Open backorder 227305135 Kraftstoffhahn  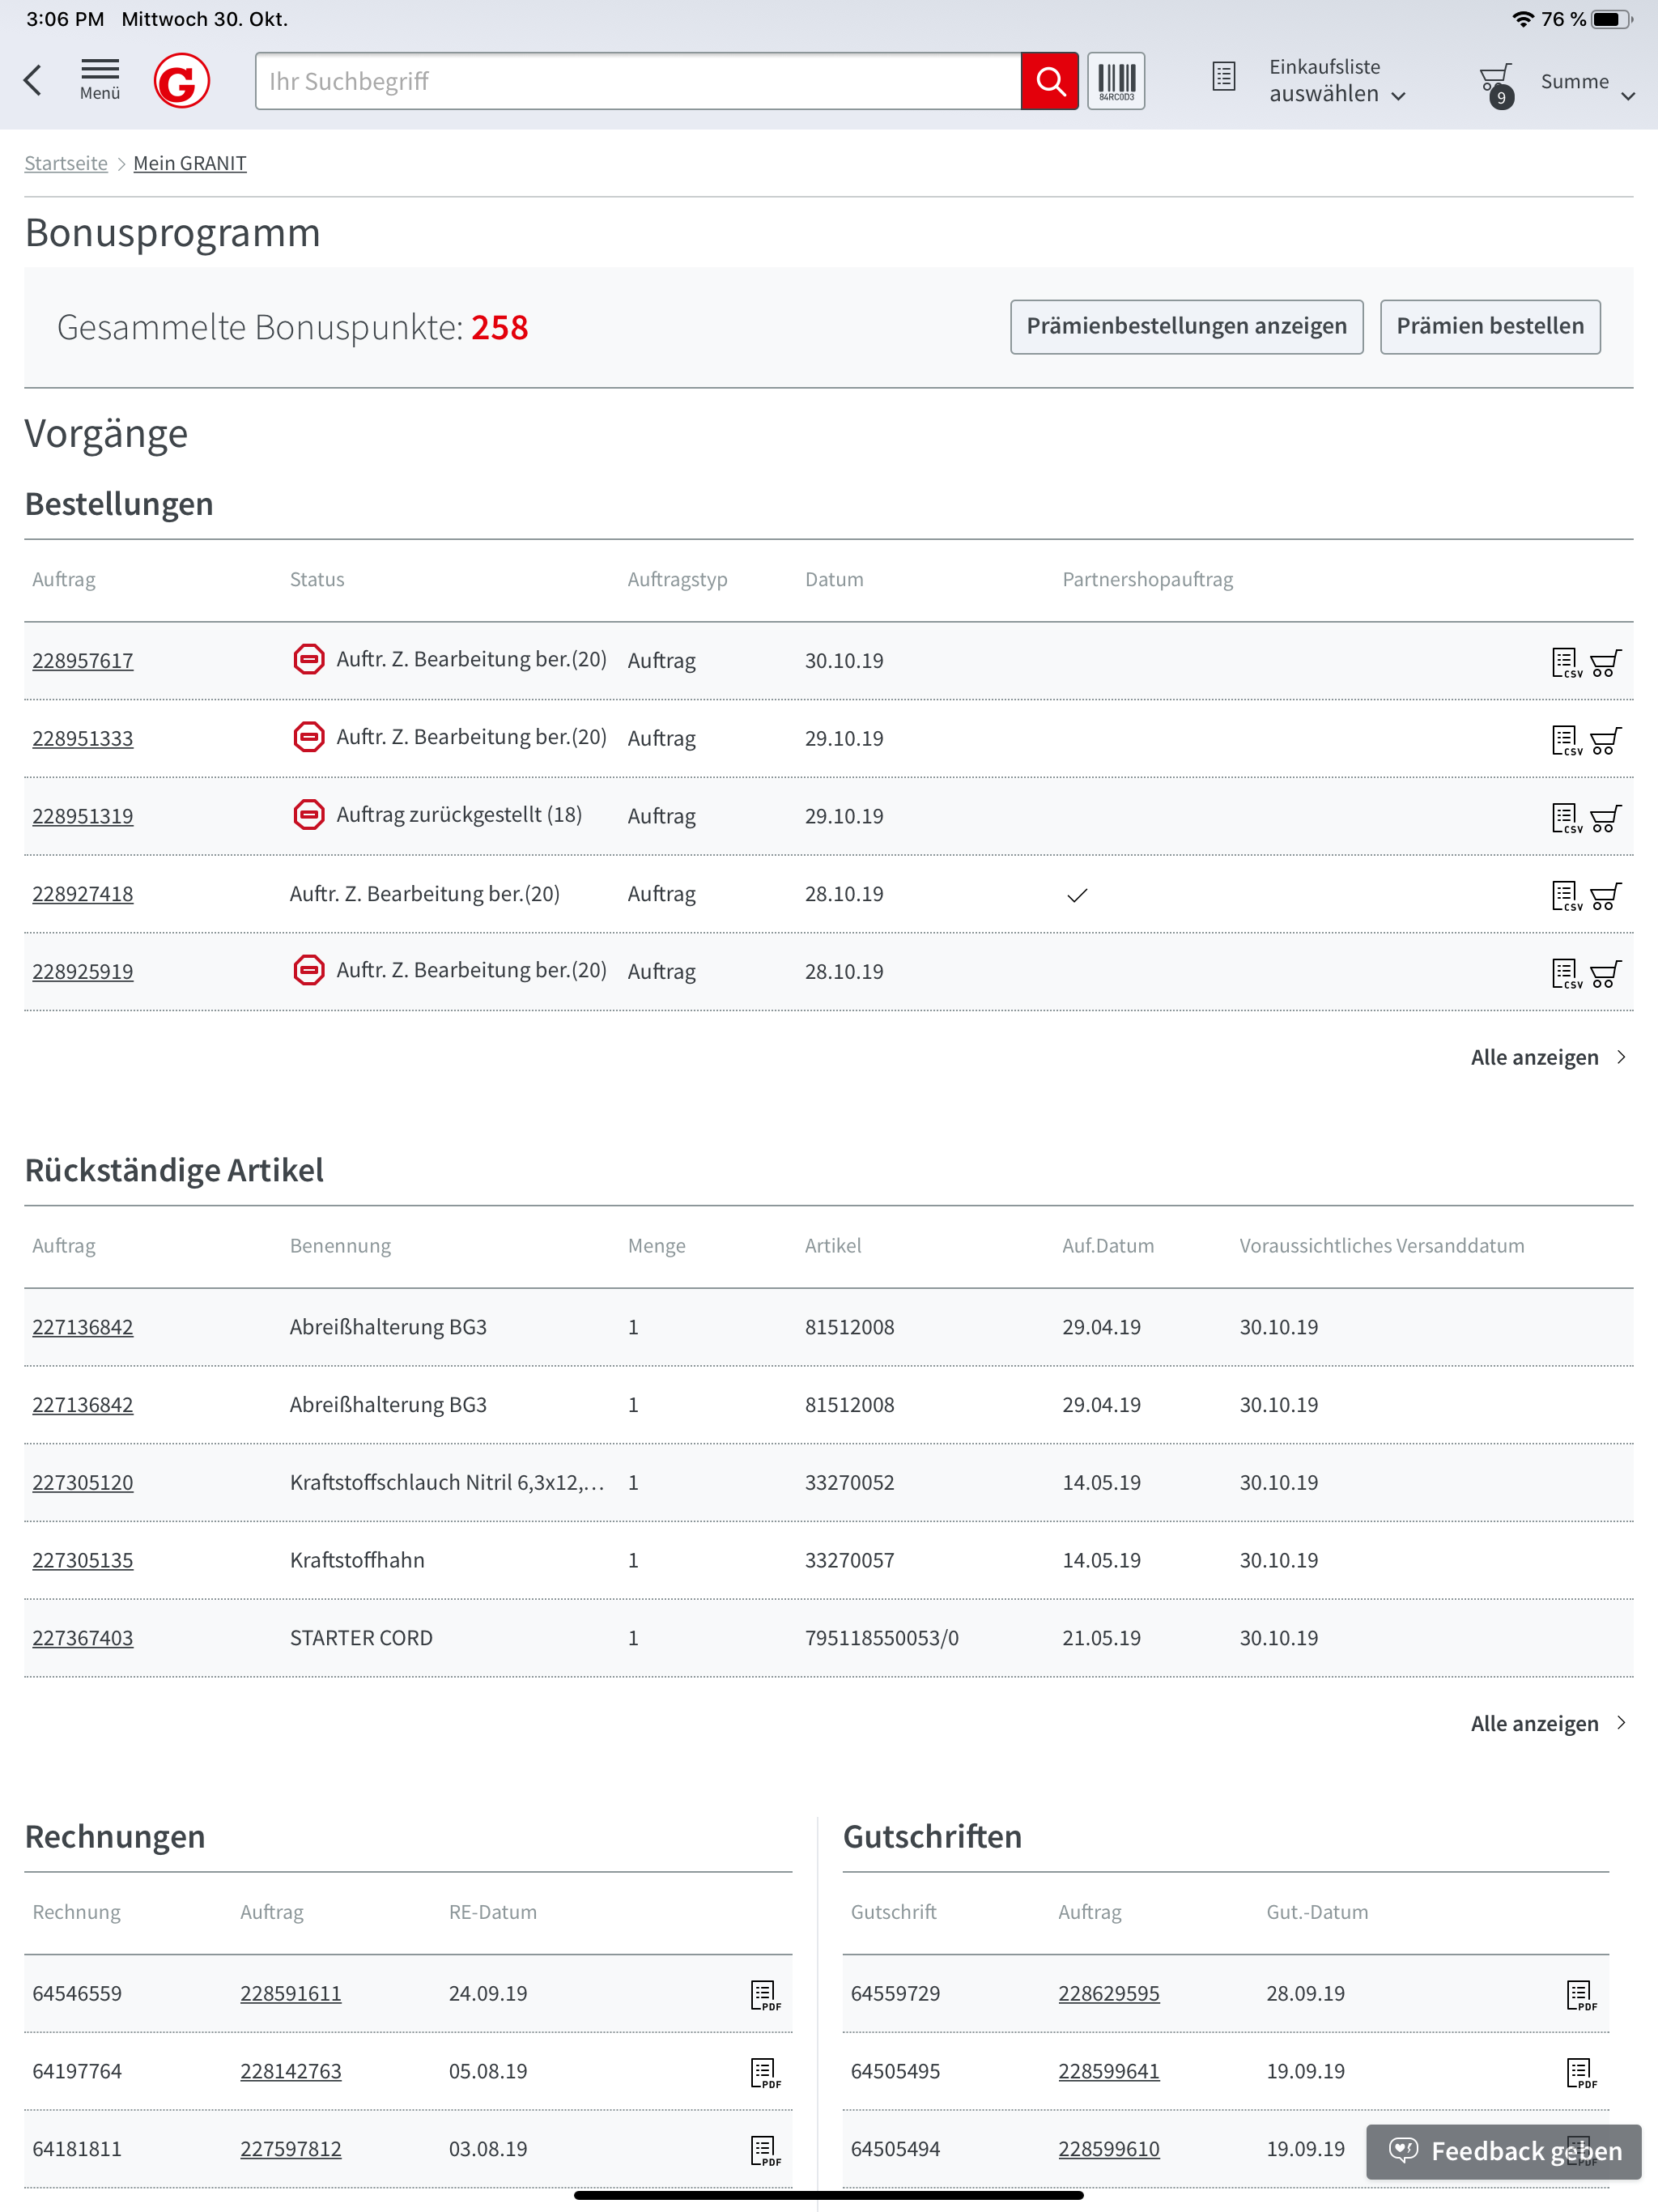coord(83,1561)
